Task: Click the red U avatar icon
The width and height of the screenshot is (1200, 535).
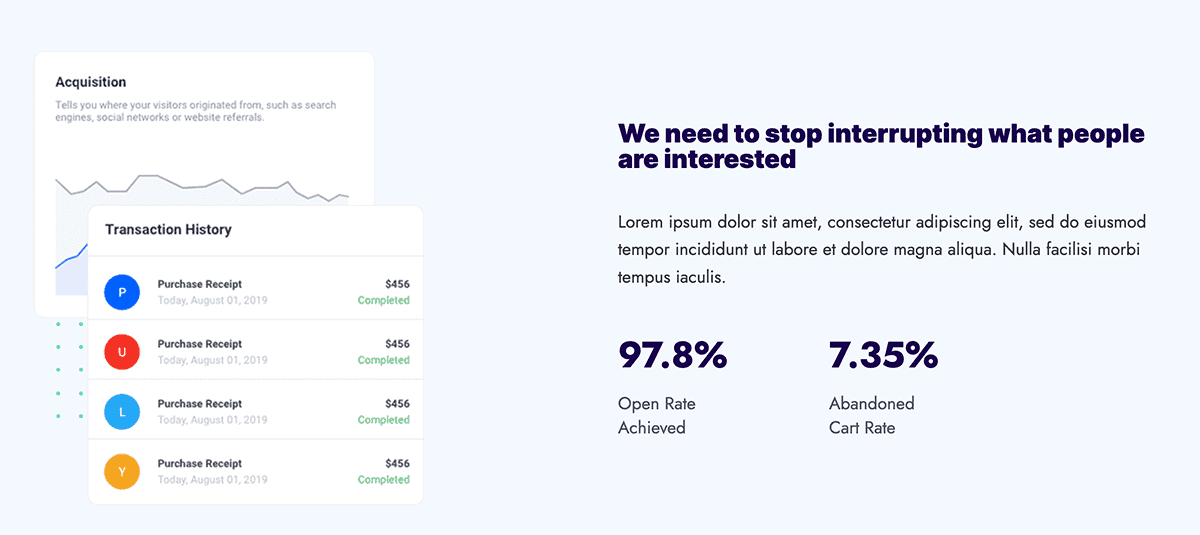Action: 122,352
